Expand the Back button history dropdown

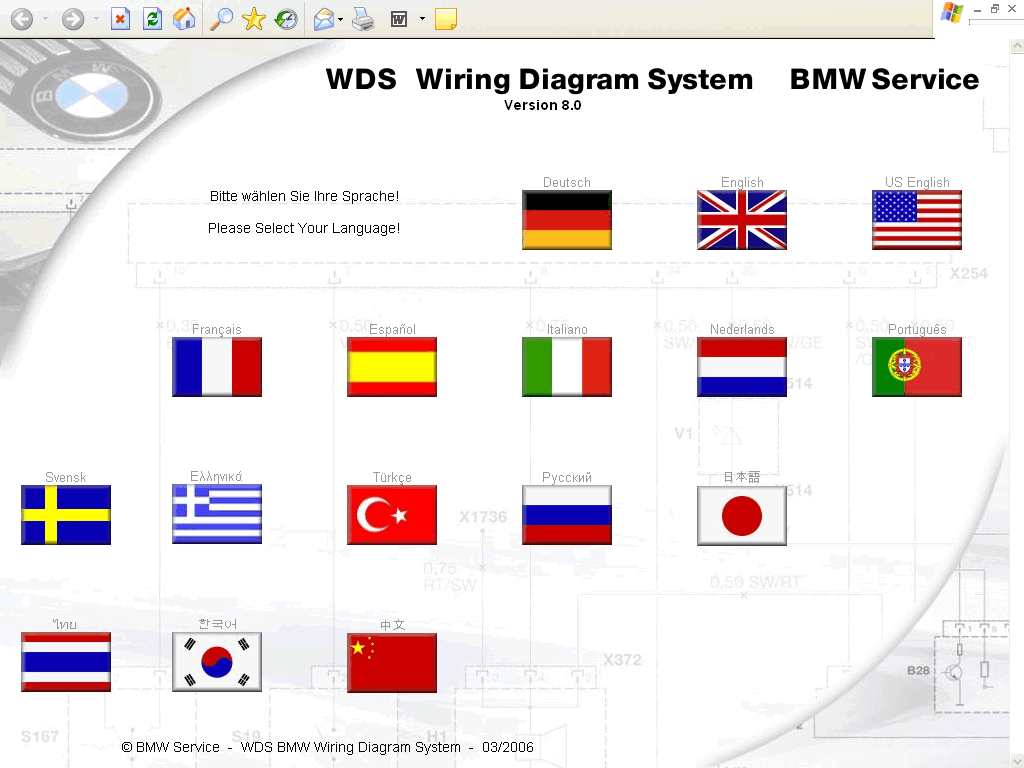(45, 19)
